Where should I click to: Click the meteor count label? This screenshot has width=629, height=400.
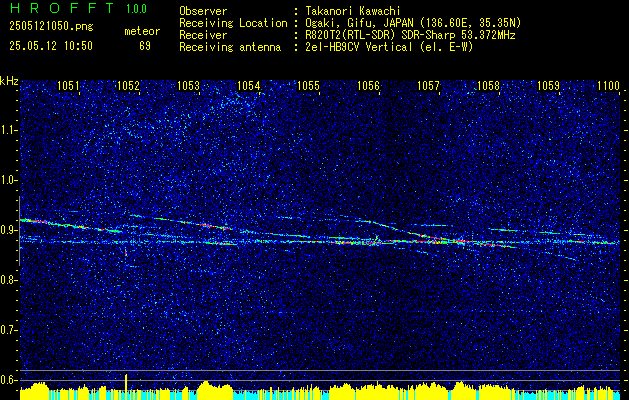pos(142,31)
